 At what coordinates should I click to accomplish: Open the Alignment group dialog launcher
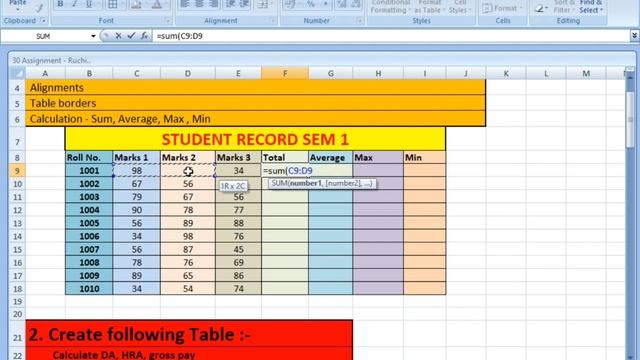[273, 20]
